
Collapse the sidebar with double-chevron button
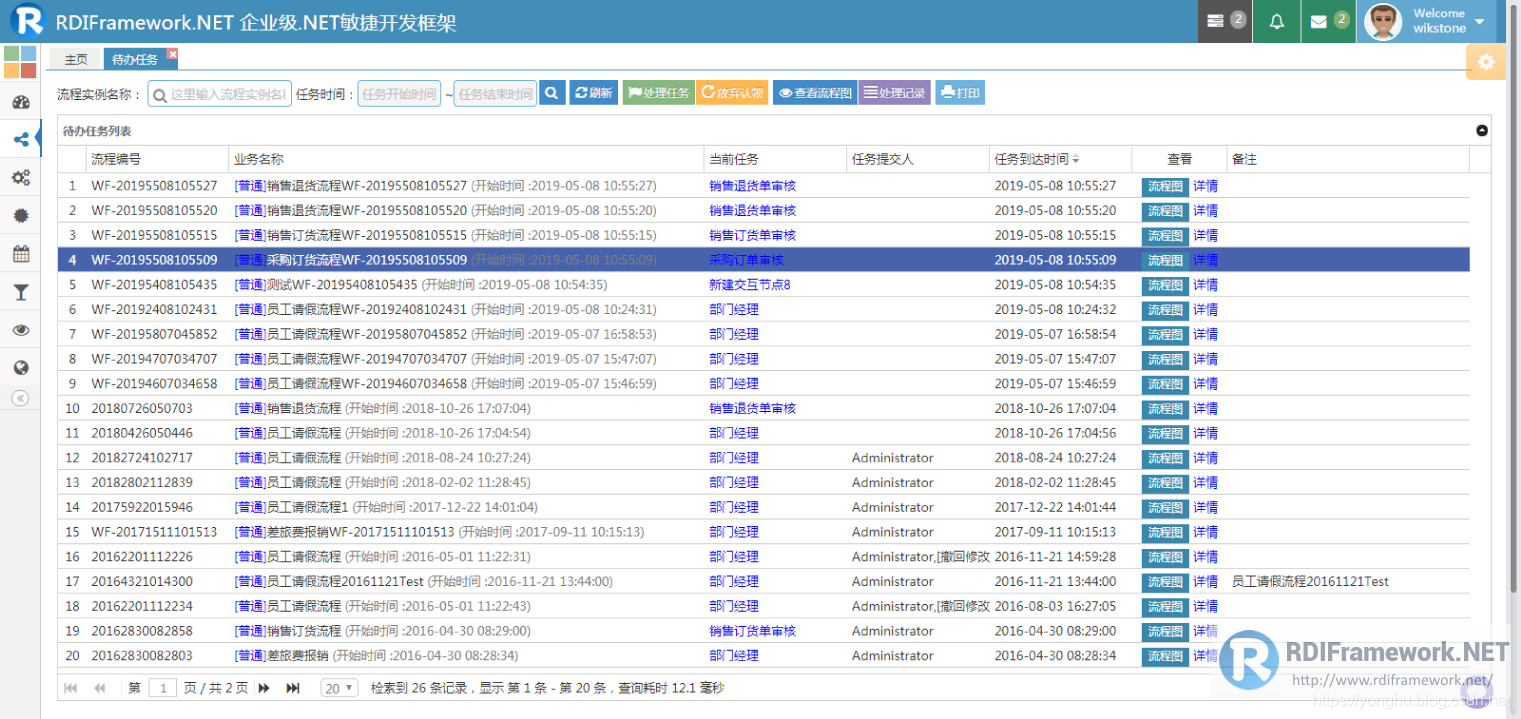[20, 398]
